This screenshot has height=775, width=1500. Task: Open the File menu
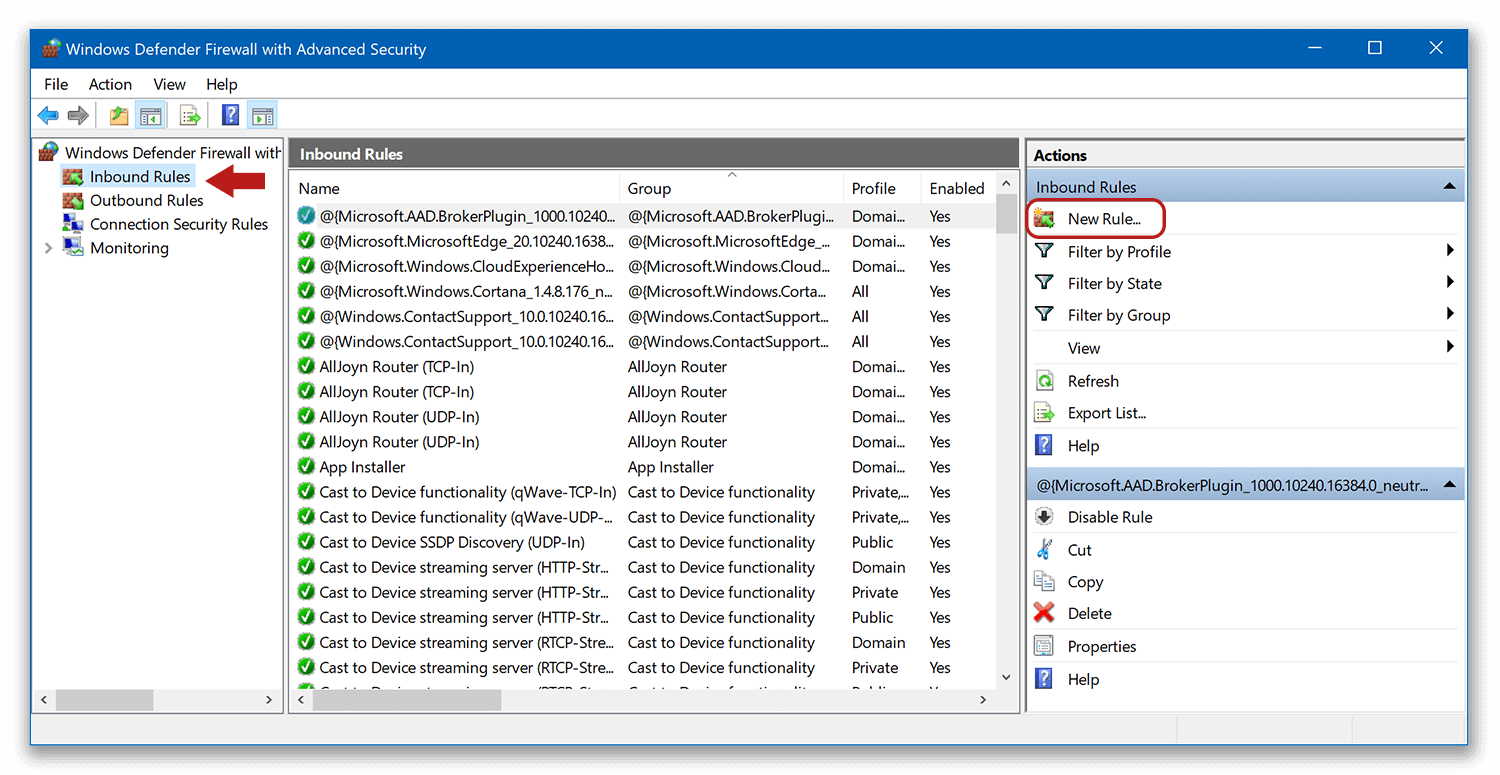(56, 84)
